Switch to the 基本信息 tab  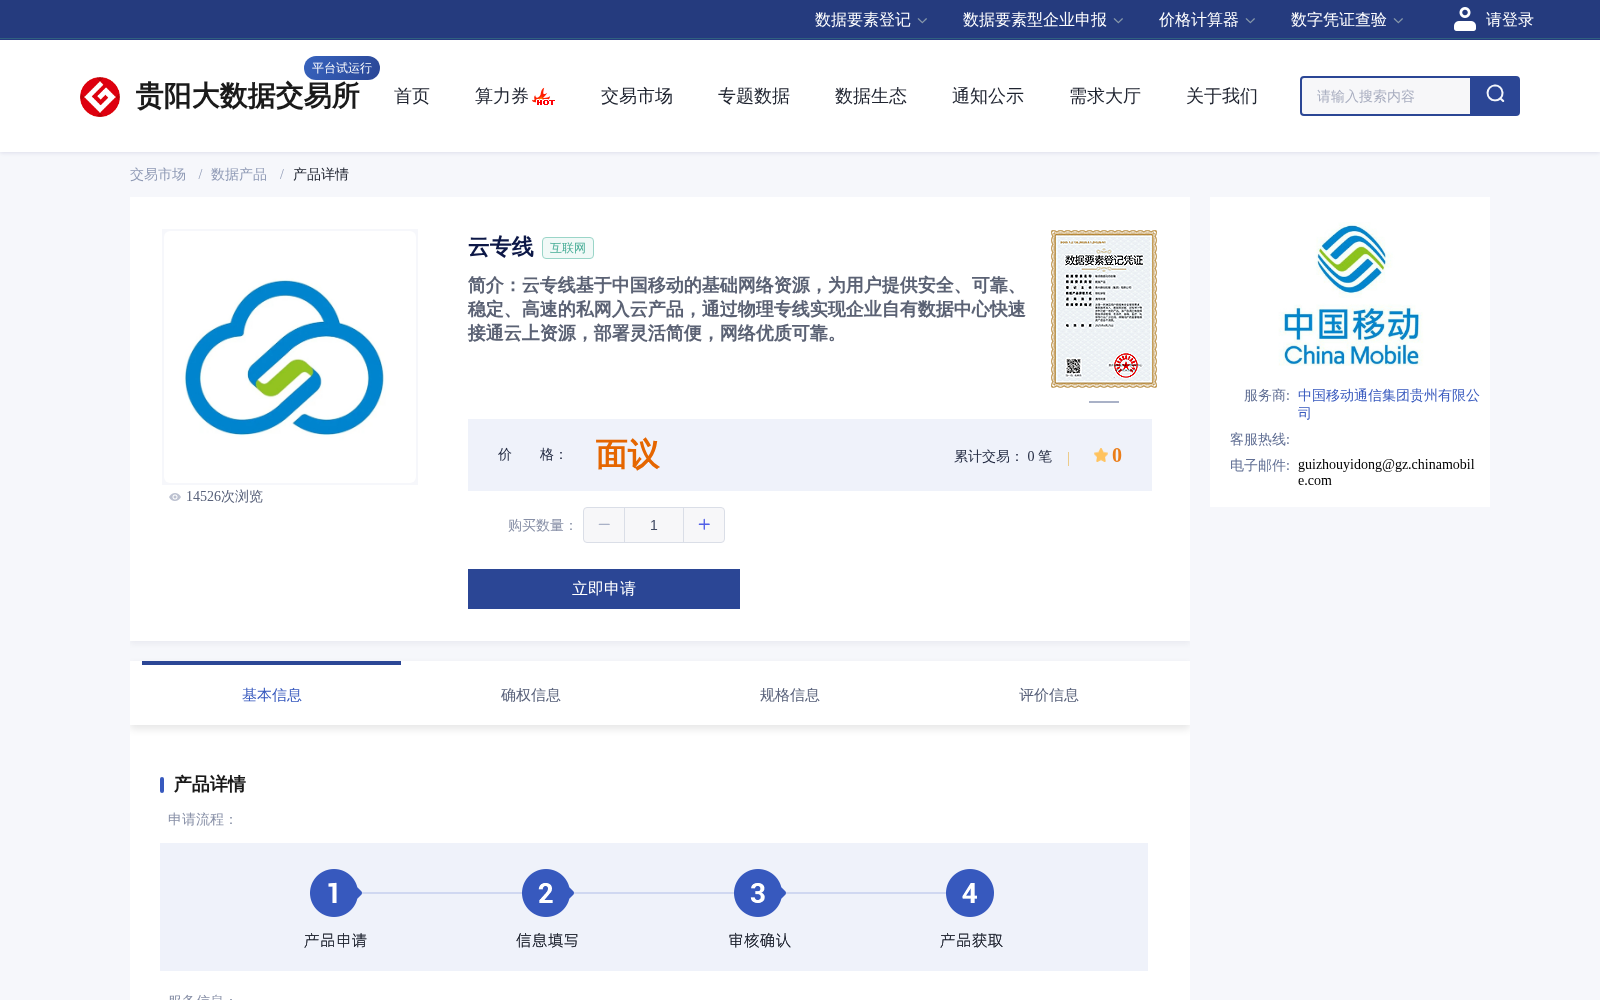(x=271, y=695)
